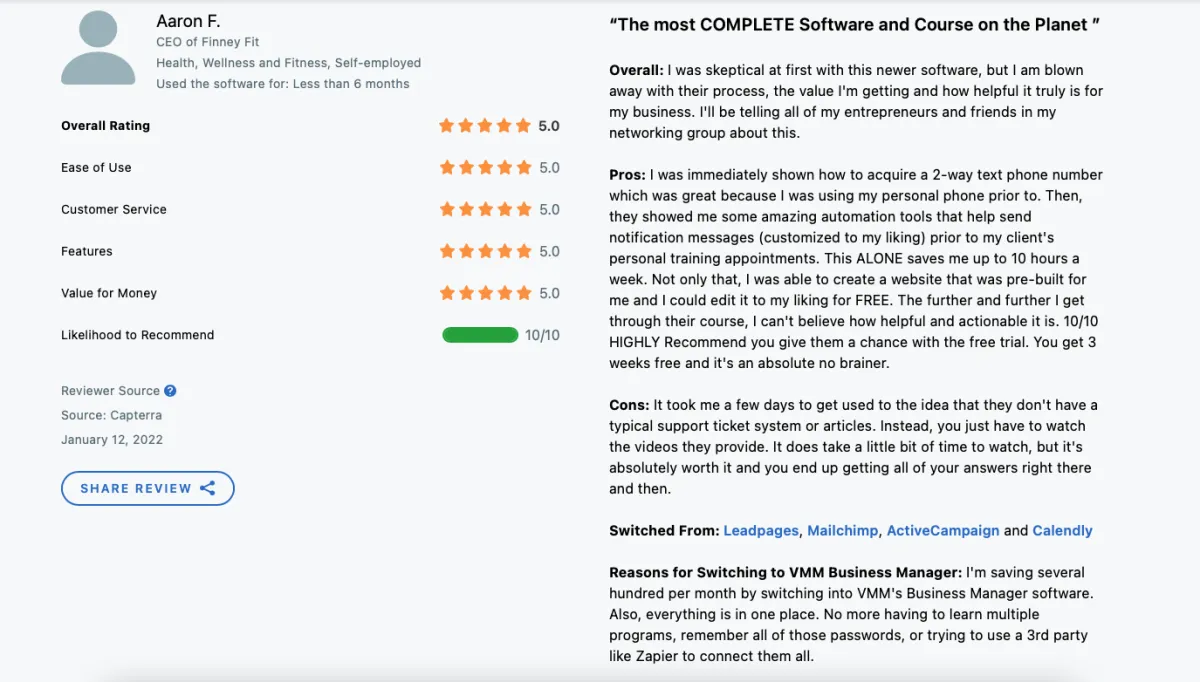Click the Reviewer Source help question icon
This screenshot has width=1200, height=682.
[170, 391]
